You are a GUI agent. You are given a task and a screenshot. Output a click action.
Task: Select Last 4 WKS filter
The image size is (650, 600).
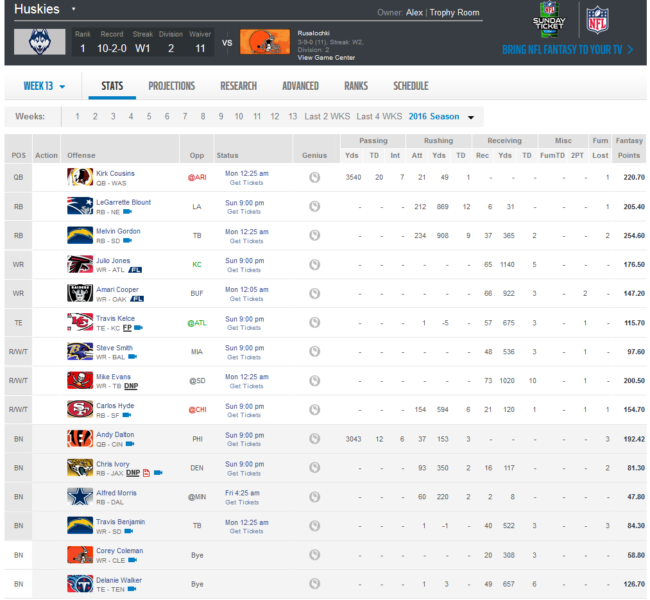[x=379, y=117]
